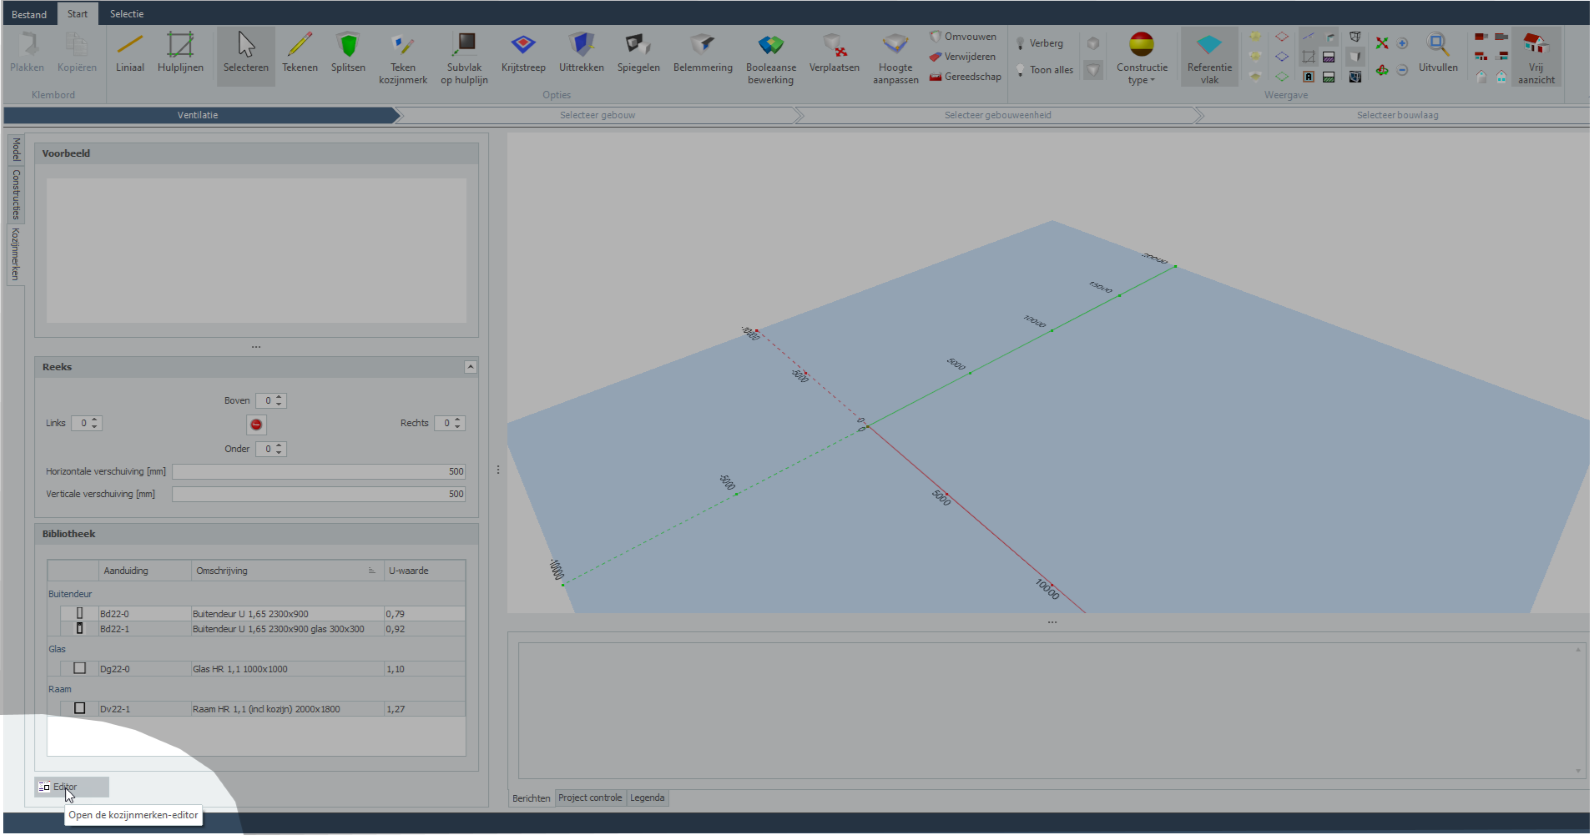Increase the Boven stepper value
This screenshot has height=836, width=1590.
(x=280, y=397)
